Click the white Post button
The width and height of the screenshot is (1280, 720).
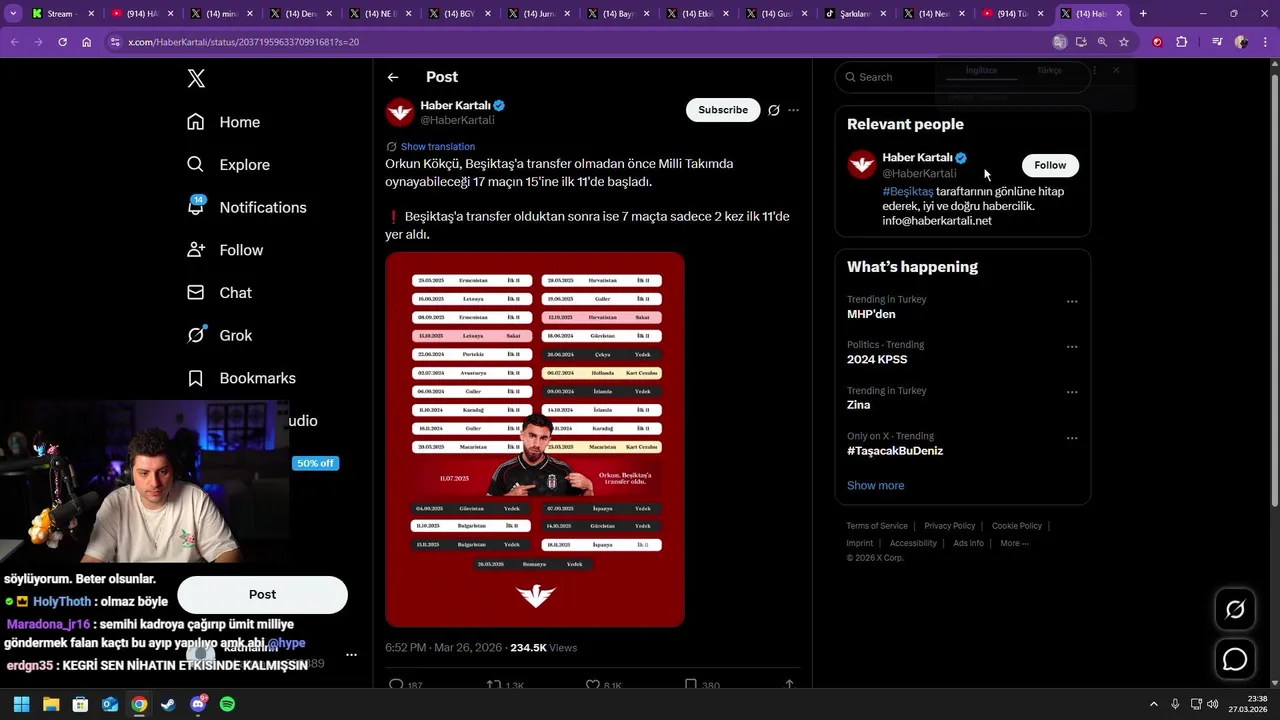262,595
